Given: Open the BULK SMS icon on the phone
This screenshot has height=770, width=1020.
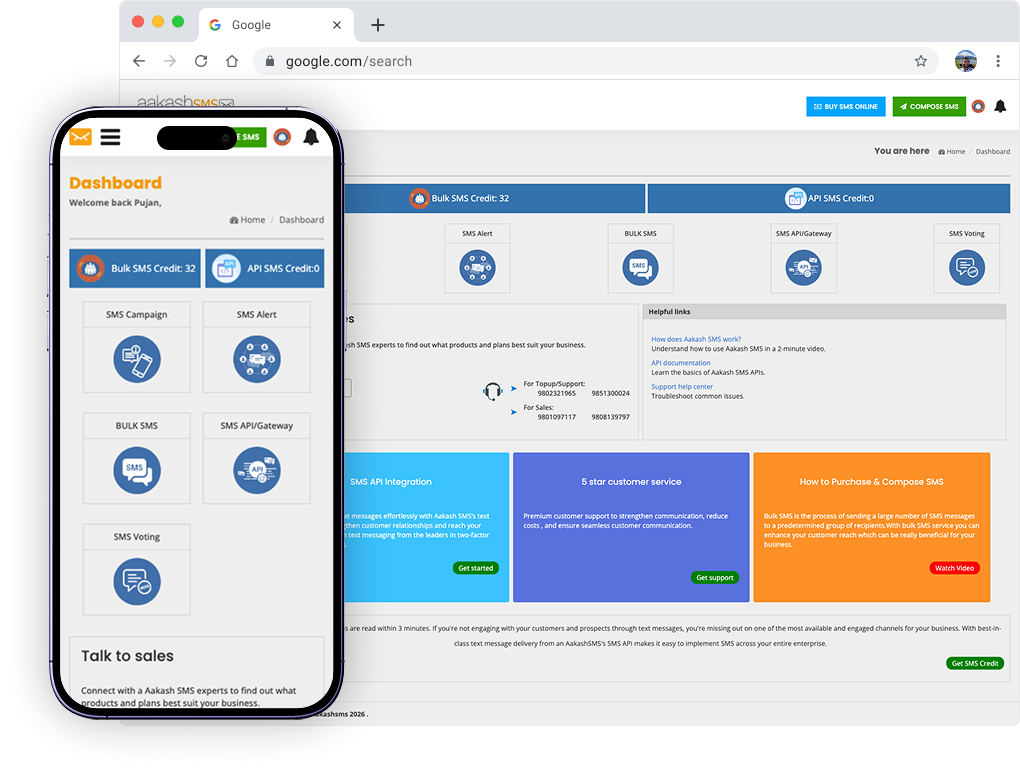Looking at the screenshot, I should 137,470.
